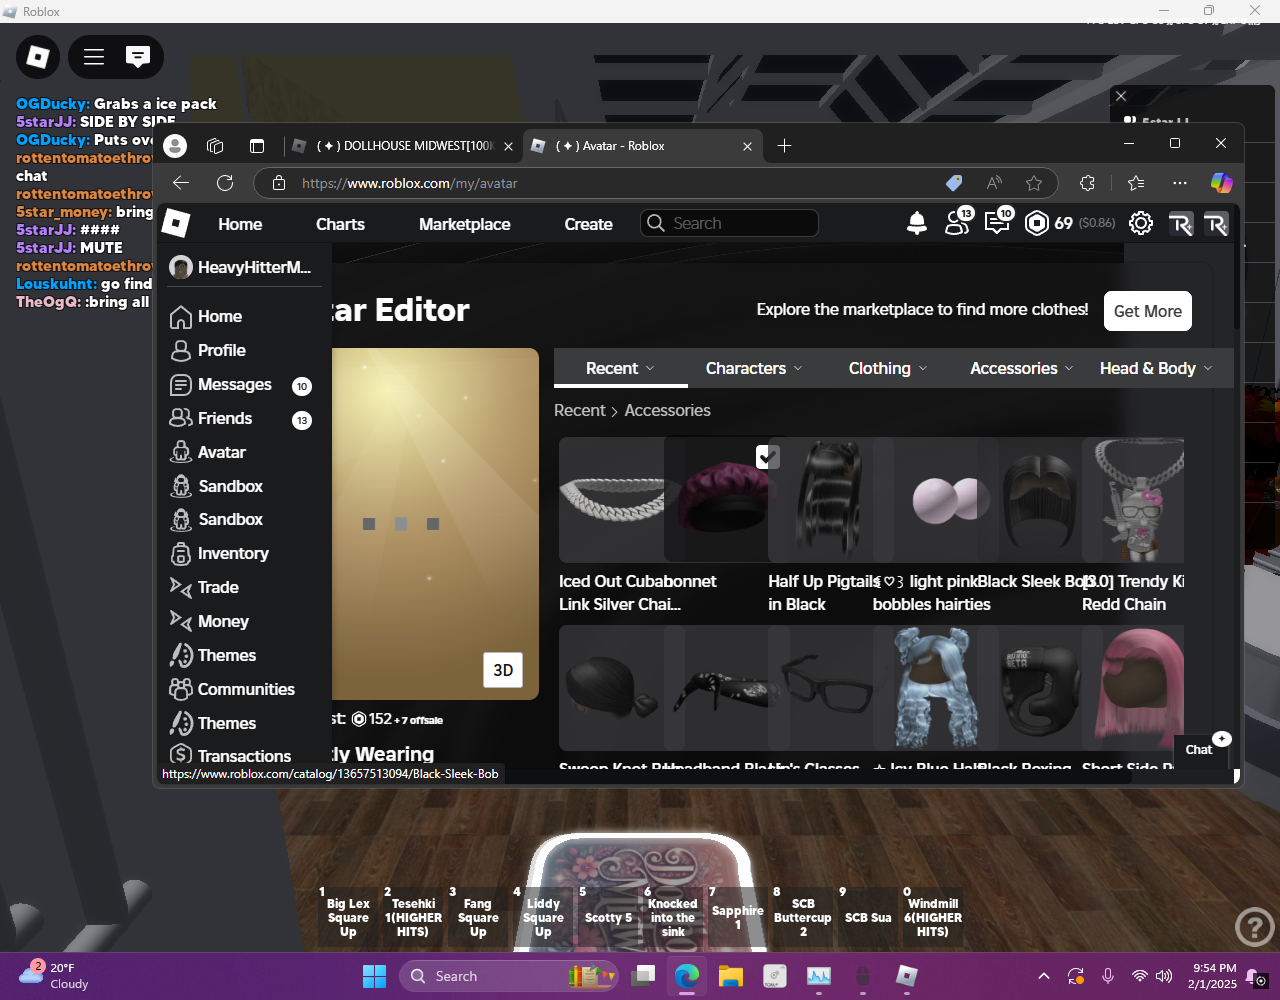Screen dimensions: 1280x1000
Task: Click Recent in the breadcrumb
Action: click(580, 410)
